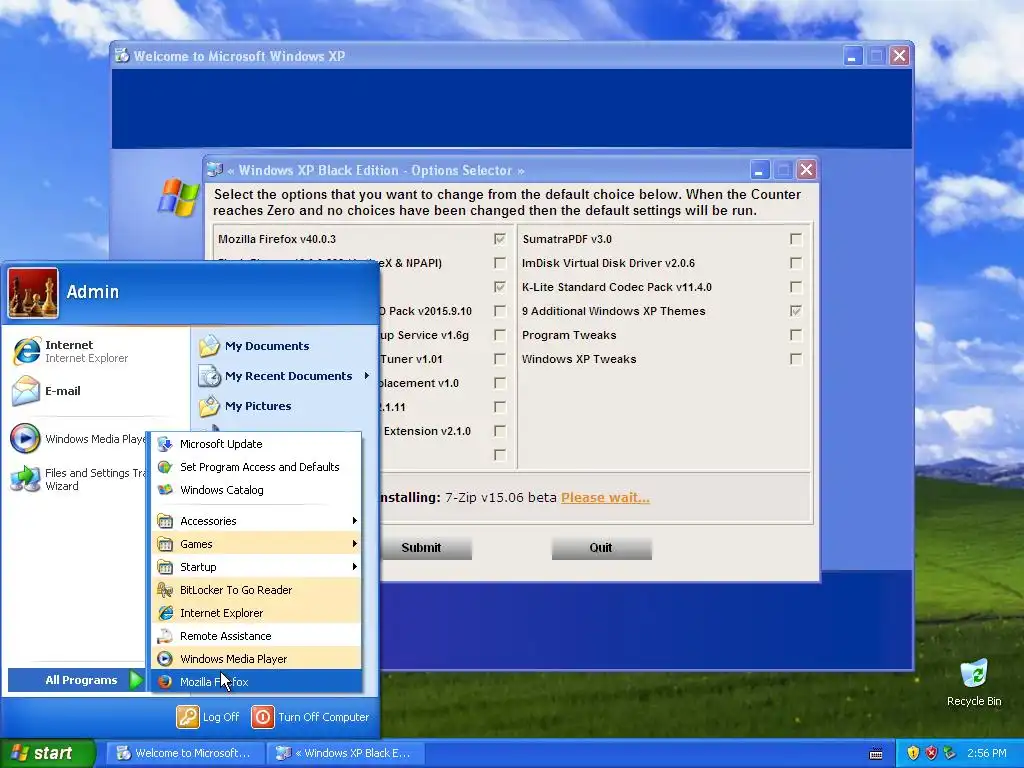Click the All Programs button
The image size is (1024, 768).
click(76, 680)
